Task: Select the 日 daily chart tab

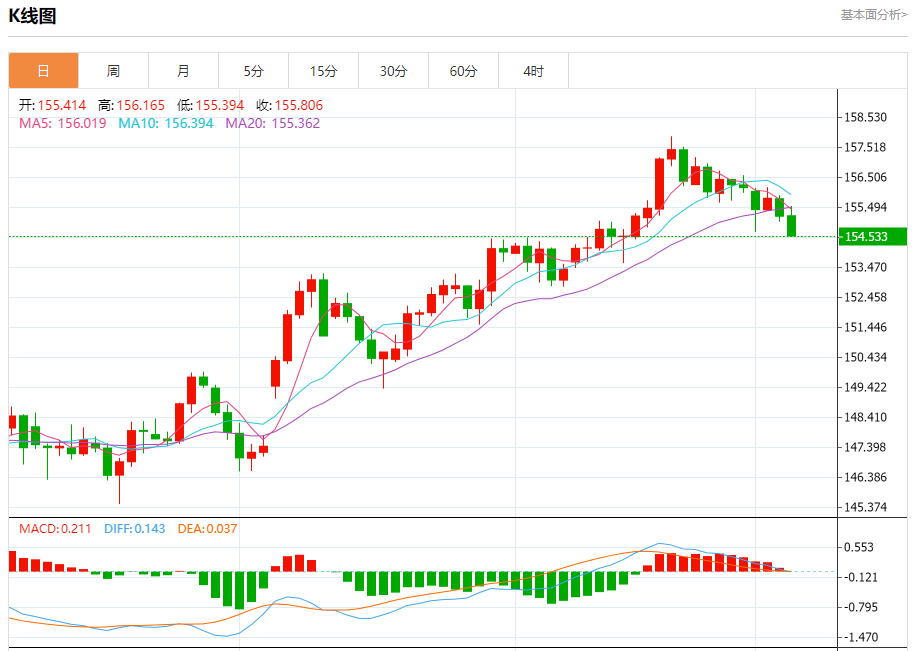Action: 44,71
